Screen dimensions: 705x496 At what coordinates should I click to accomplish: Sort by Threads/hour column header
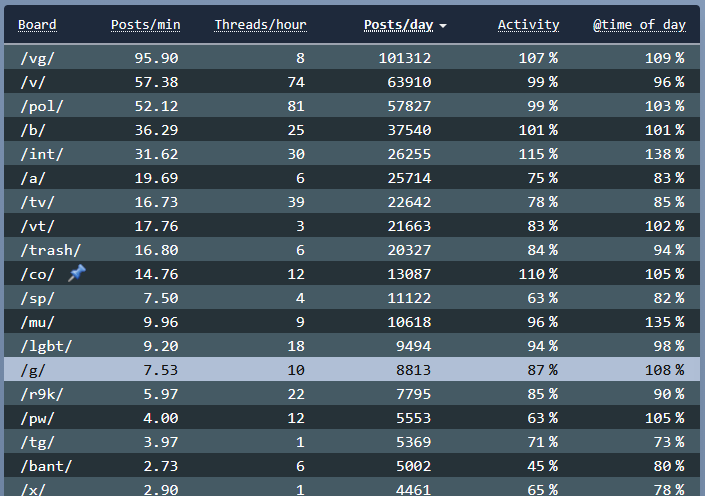(260, 25)
